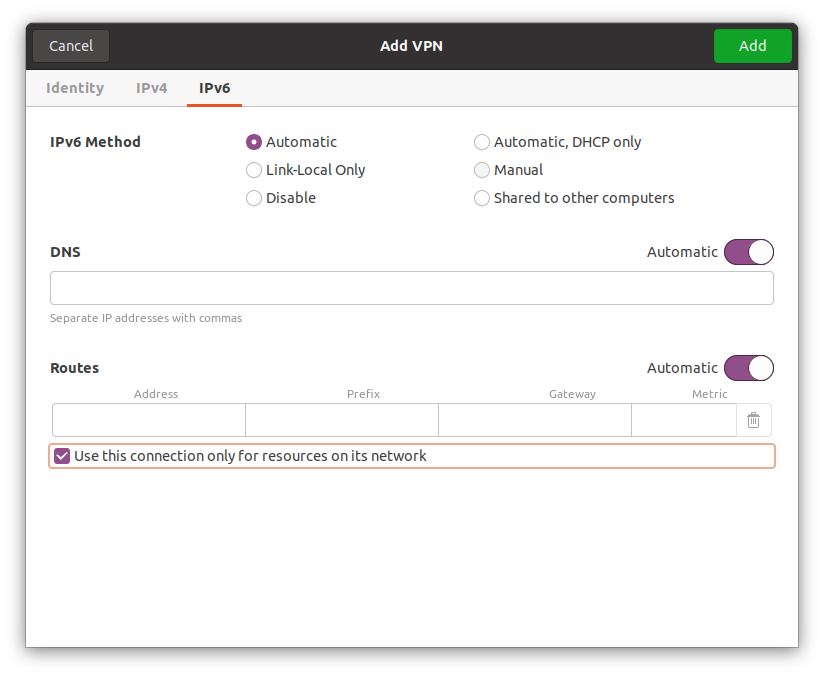
Task: Select Link-Local Only radio option
Action: pos(254,170)
